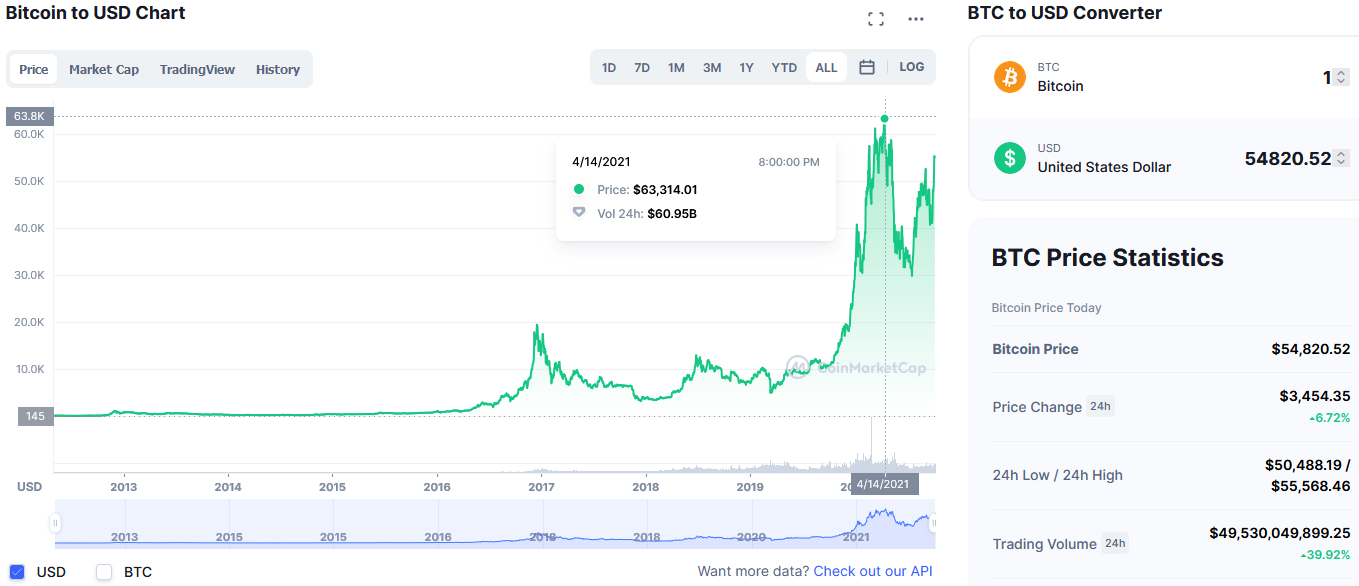Grab the left range selector handle

(x=56, y=523)
